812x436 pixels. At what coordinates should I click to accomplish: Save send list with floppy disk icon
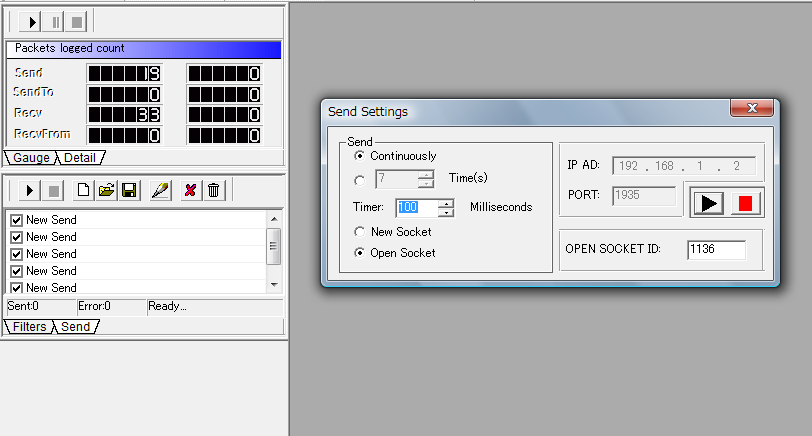(128, 190)
